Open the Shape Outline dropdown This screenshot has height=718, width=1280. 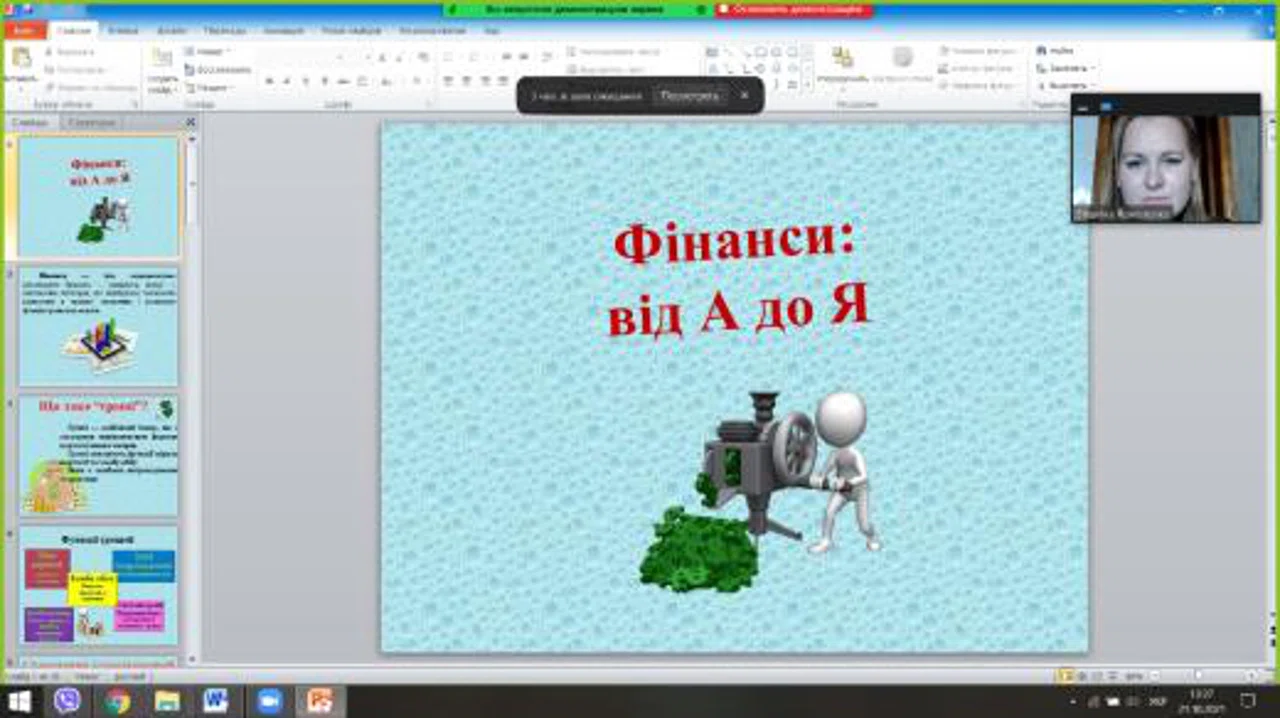click(x=979, y=69)
